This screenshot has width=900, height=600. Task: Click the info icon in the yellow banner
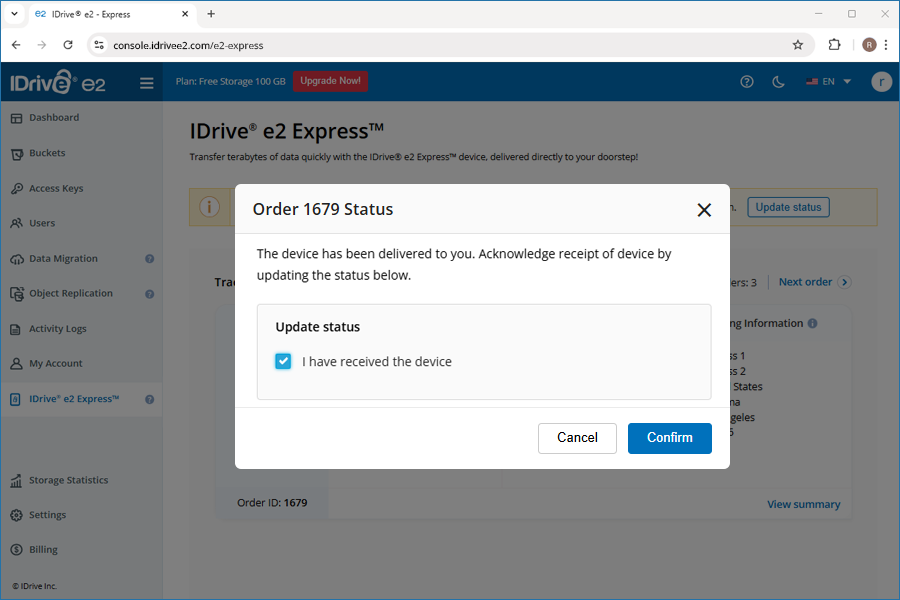pyautogui.click(x=210, y=207)
